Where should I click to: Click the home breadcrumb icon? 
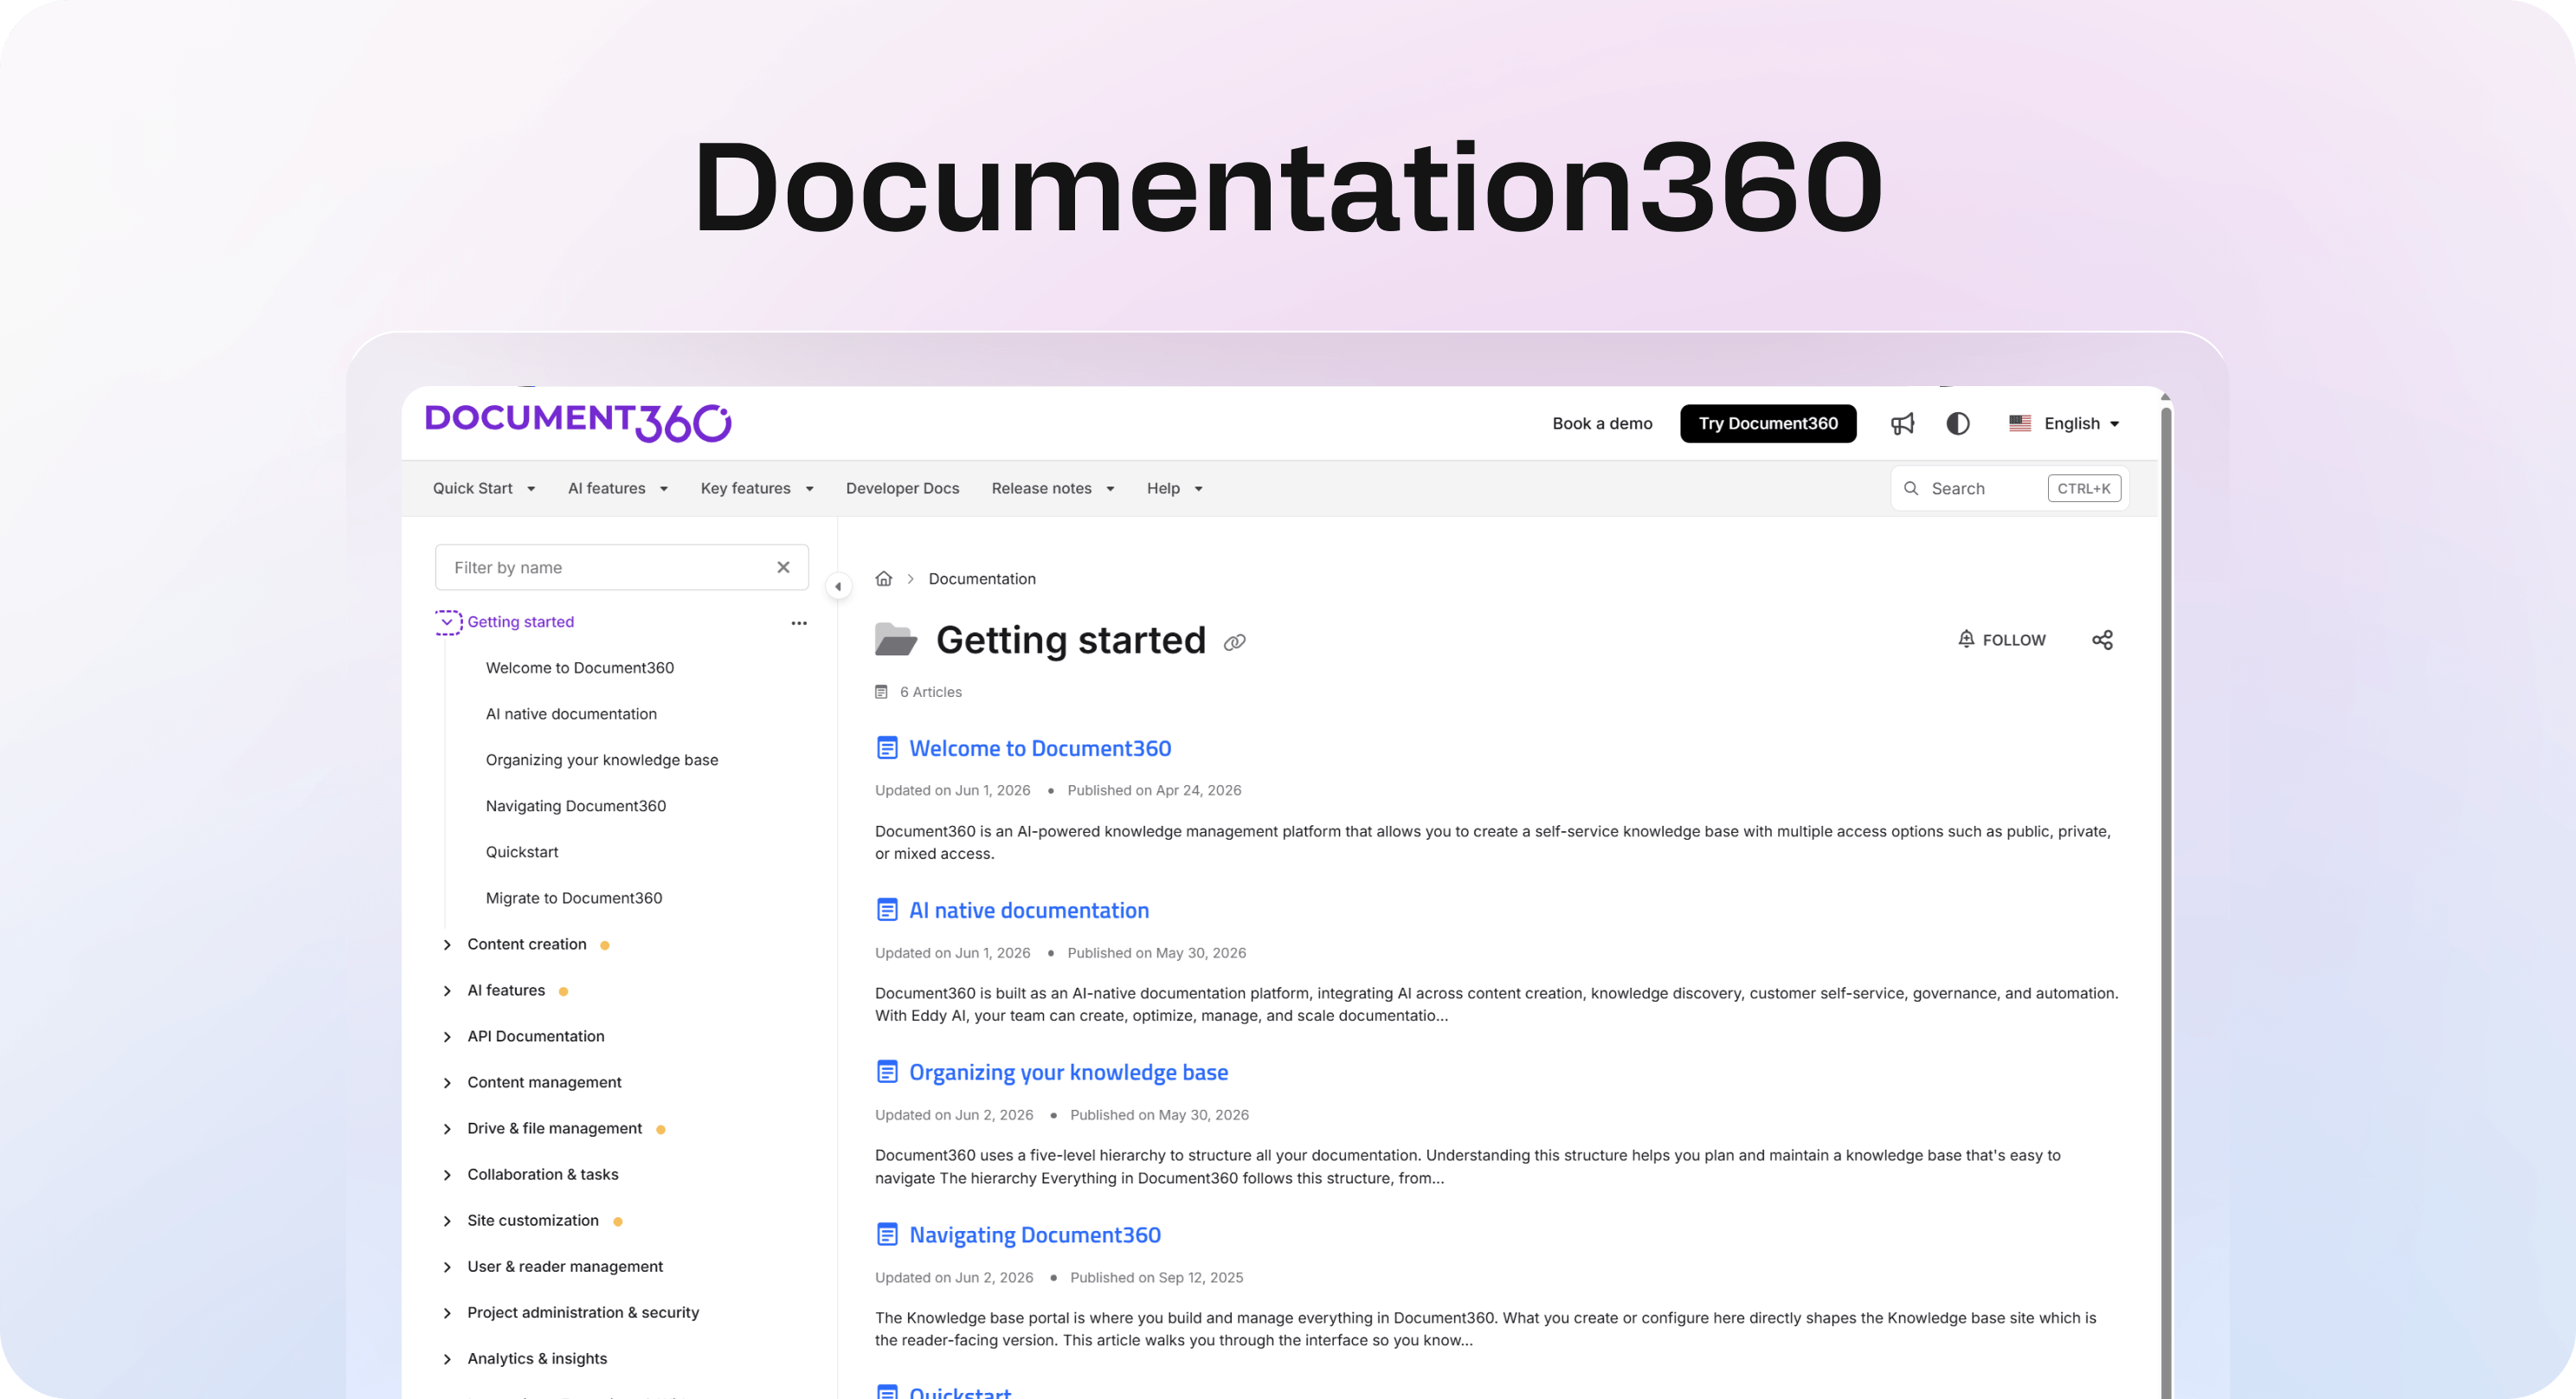pos(883,578)
